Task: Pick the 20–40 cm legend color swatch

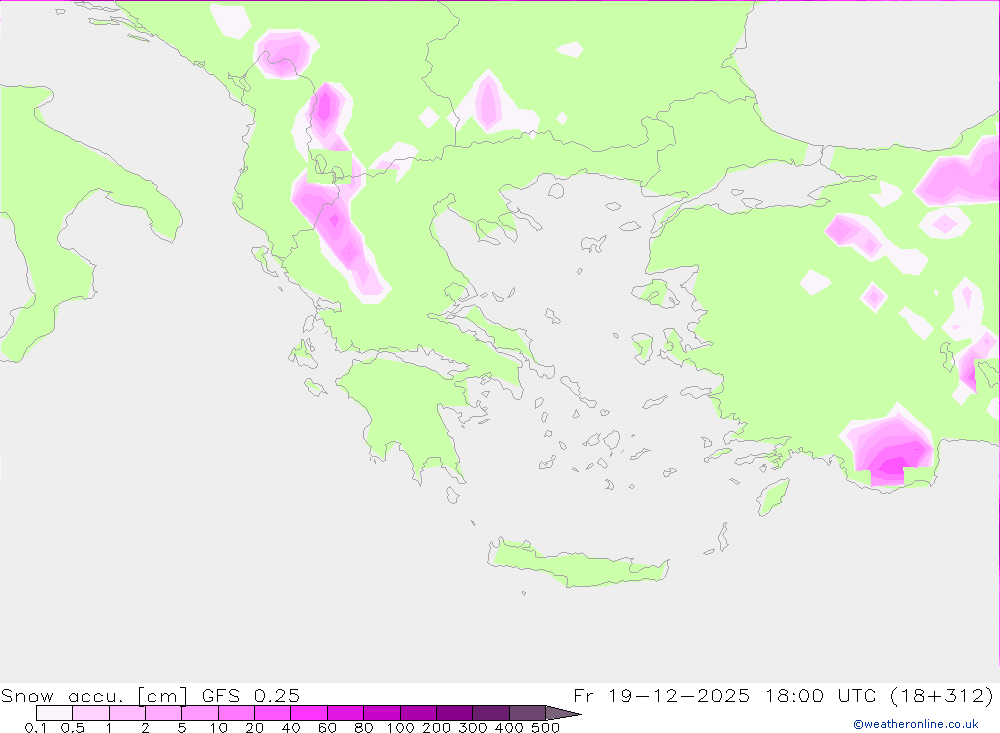Action: pyautogui.click(x=272, y=713)
